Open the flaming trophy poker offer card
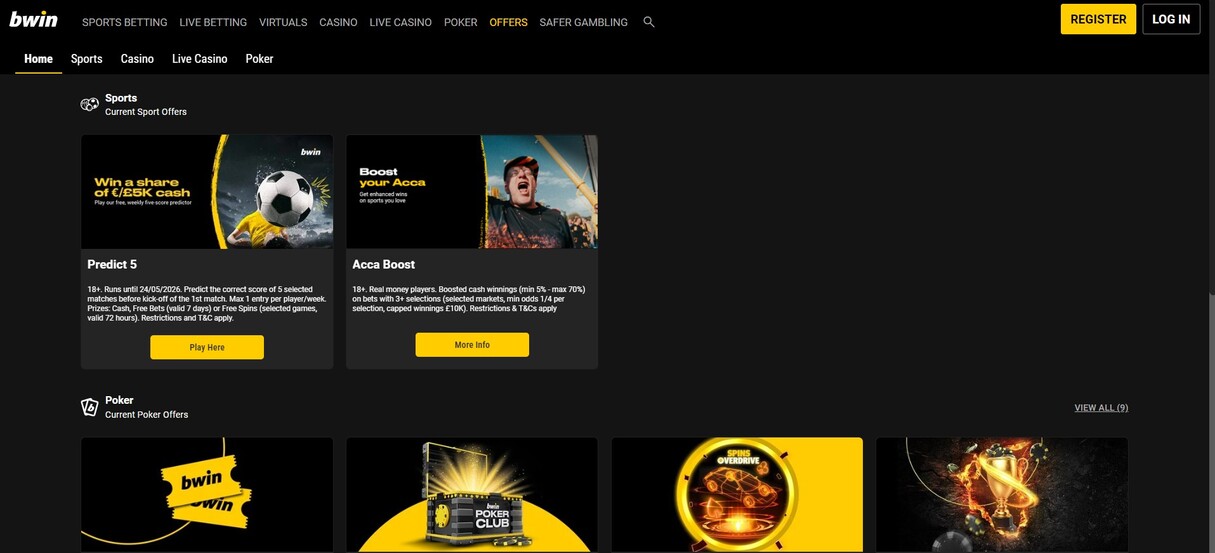 1002,495
